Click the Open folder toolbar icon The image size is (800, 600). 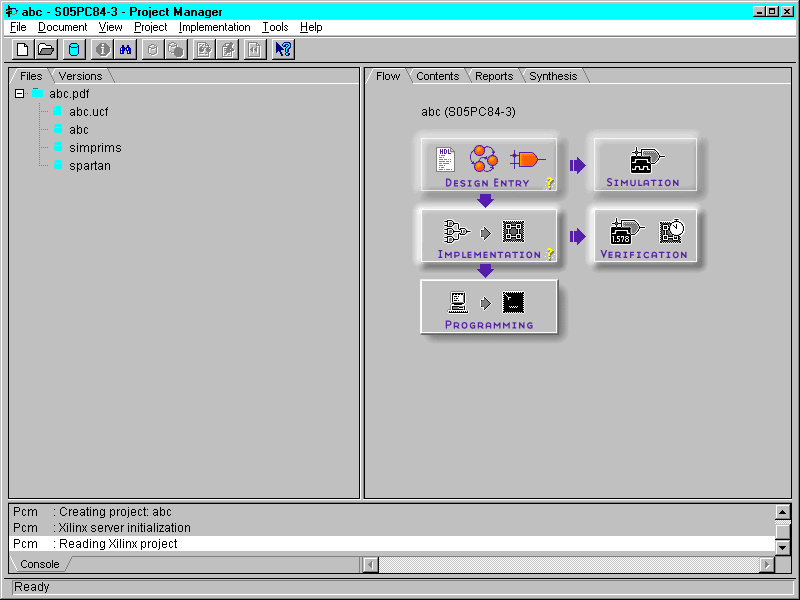[x=46, y=49]
